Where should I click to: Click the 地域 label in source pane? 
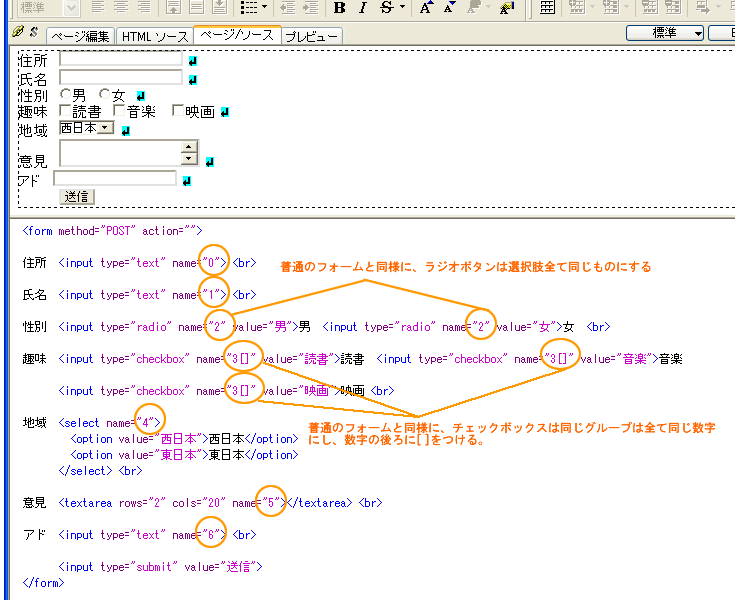pos(35,422)
